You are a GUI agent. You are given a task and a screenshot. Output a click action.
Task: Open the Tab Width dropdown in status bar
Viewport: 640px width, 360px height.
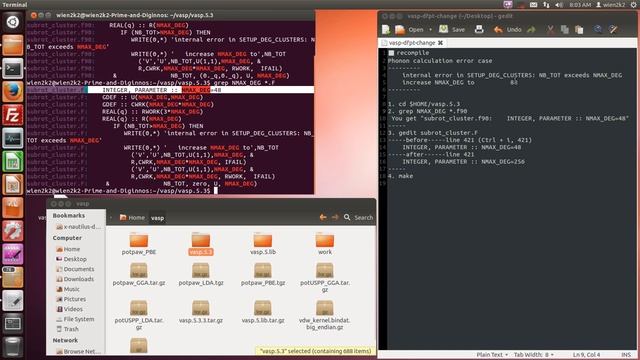[x=533, y=355]
